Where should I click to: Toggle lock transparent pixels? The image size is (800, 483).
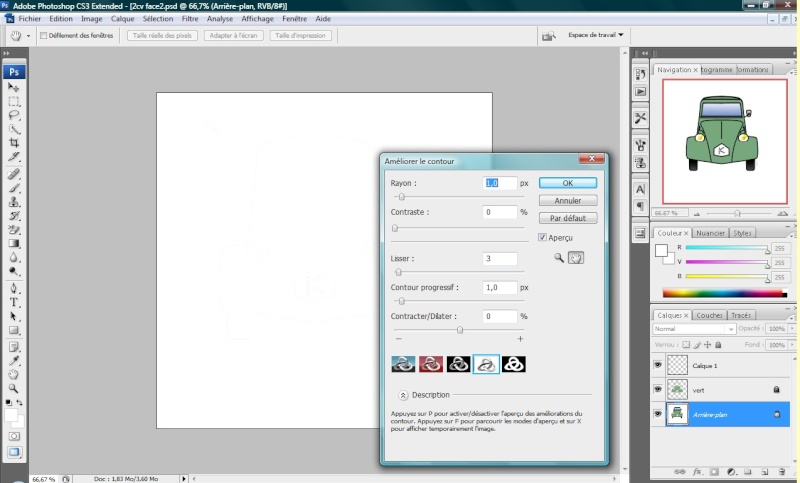(x=686, y=345)
